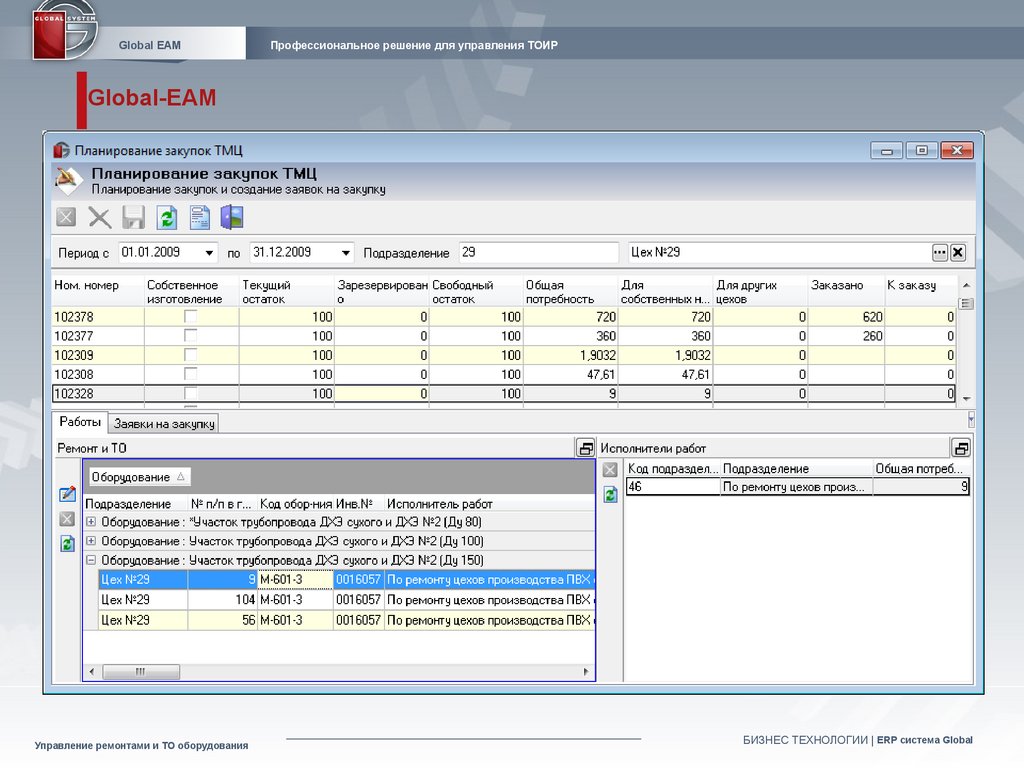Restore the Ремонт и ТО panel window
Image resolution: width=1024 pixels, height=768 pixels.
[x=585, y=448]
